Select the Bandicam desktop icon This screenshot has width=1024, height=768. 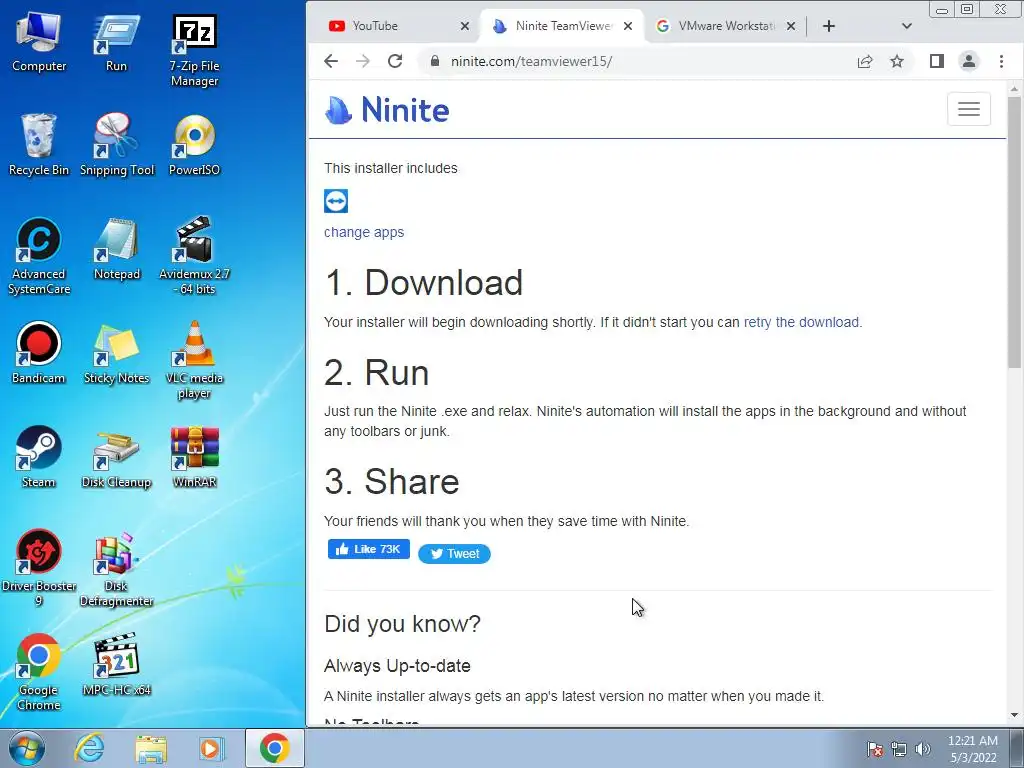tap(39, 353)
